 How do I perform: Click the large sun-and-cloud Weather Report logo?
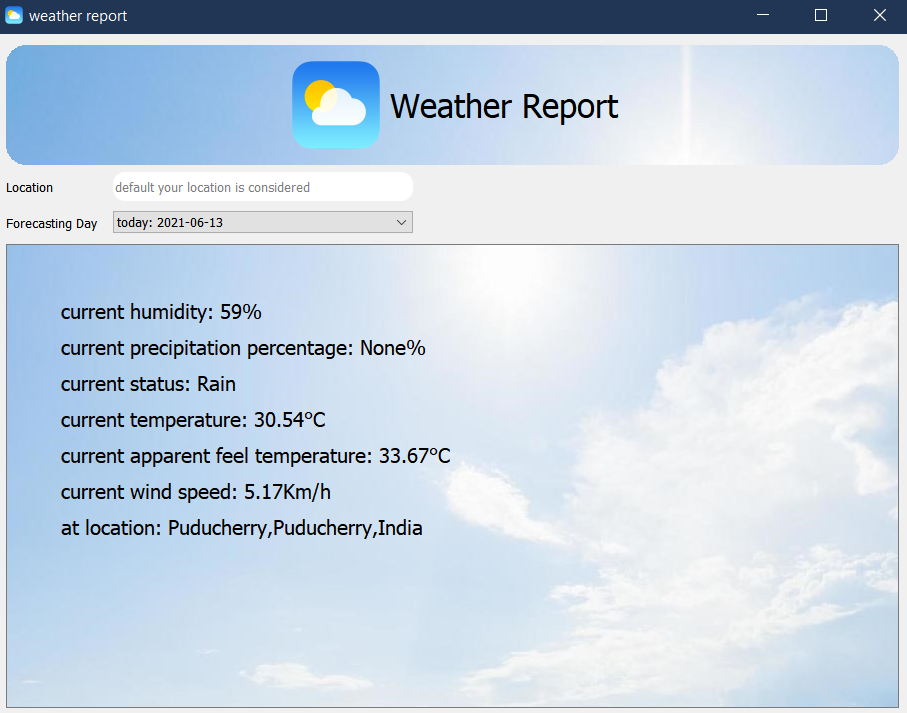(335, 105)
